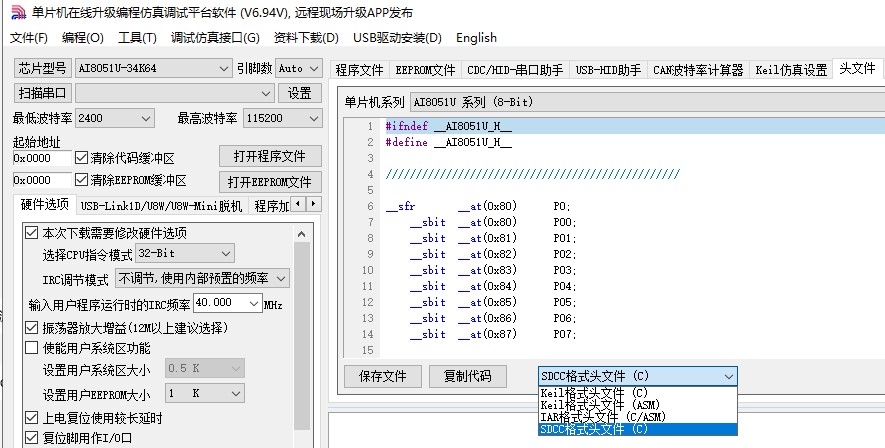Select the partially shown 程序加 tab
This screenshot has height=448, width=885.
pyautogui.click(x=271, y=206)
